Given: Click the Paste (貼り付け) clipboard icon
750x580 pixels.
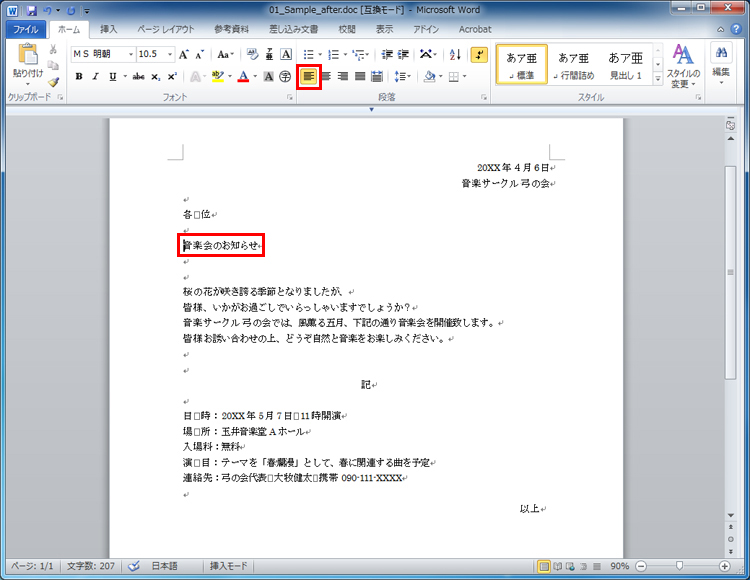Looking at the screenshot, I should point(28,54).
